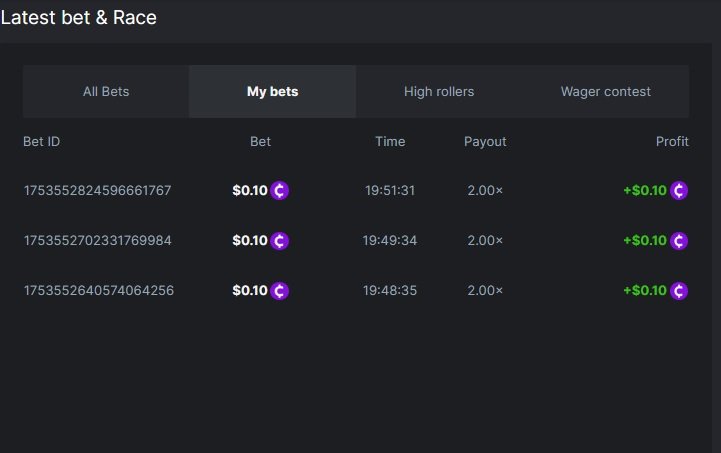This screenshot has width=721, height=453.
Task: Click profit coin icon in 19:48:35 row
Action: pyautogui.click(x=679, y=291)
